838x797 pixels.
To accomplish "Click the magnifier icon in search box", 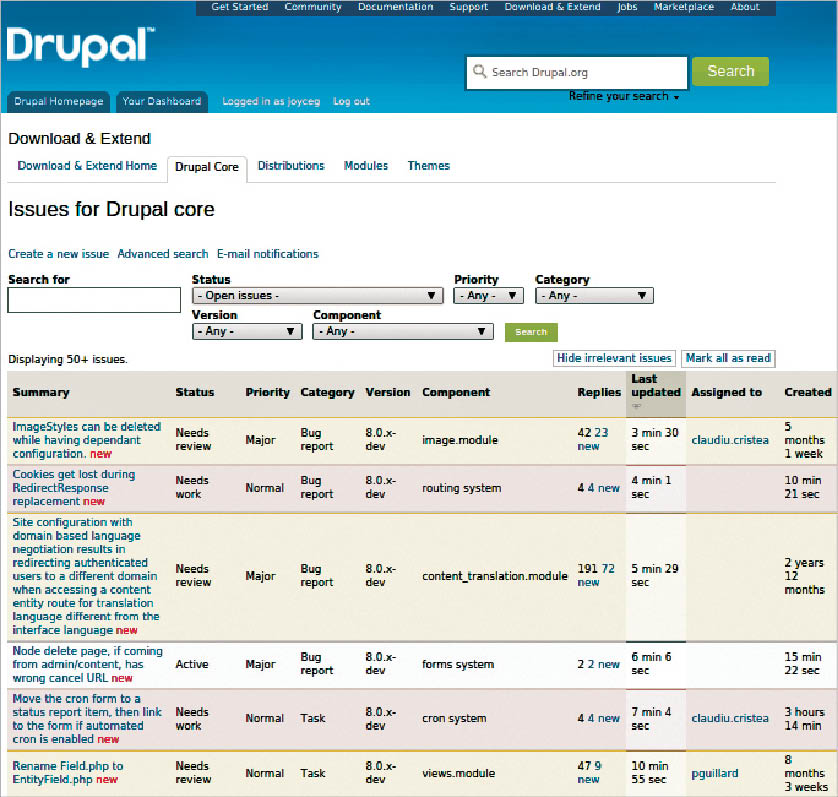I will [479, 72].
